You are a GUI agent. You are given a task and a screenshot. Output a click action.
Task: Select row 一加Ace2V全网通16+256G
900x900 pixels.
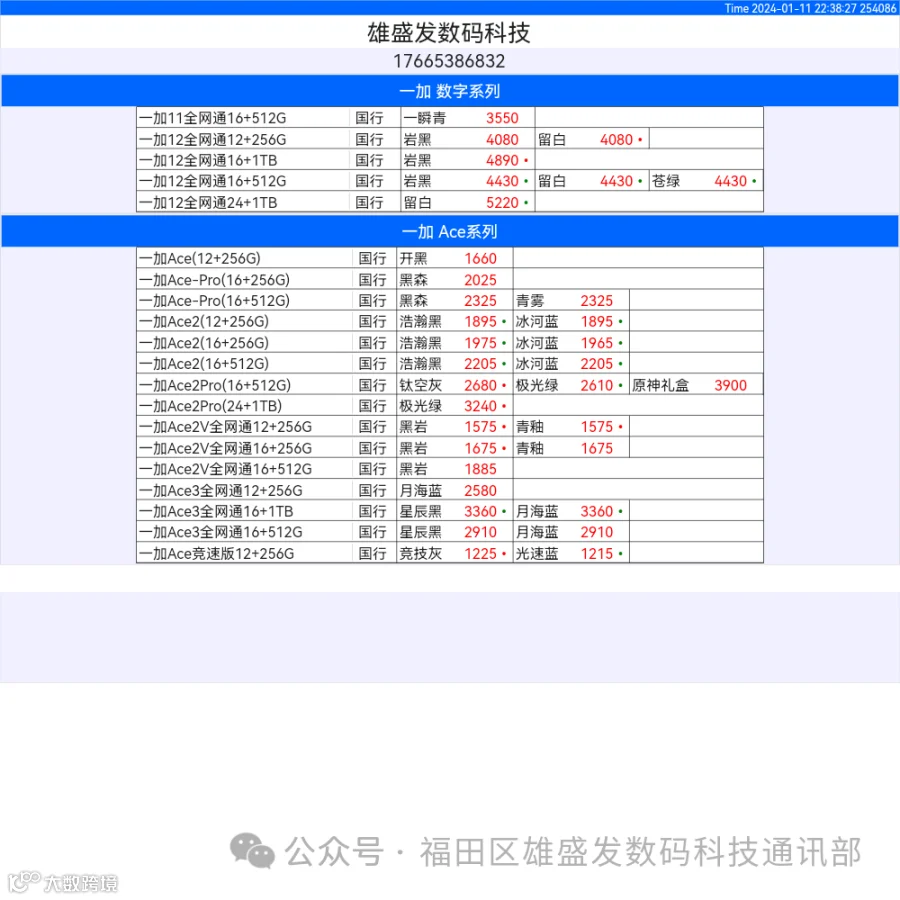(450, 448)
